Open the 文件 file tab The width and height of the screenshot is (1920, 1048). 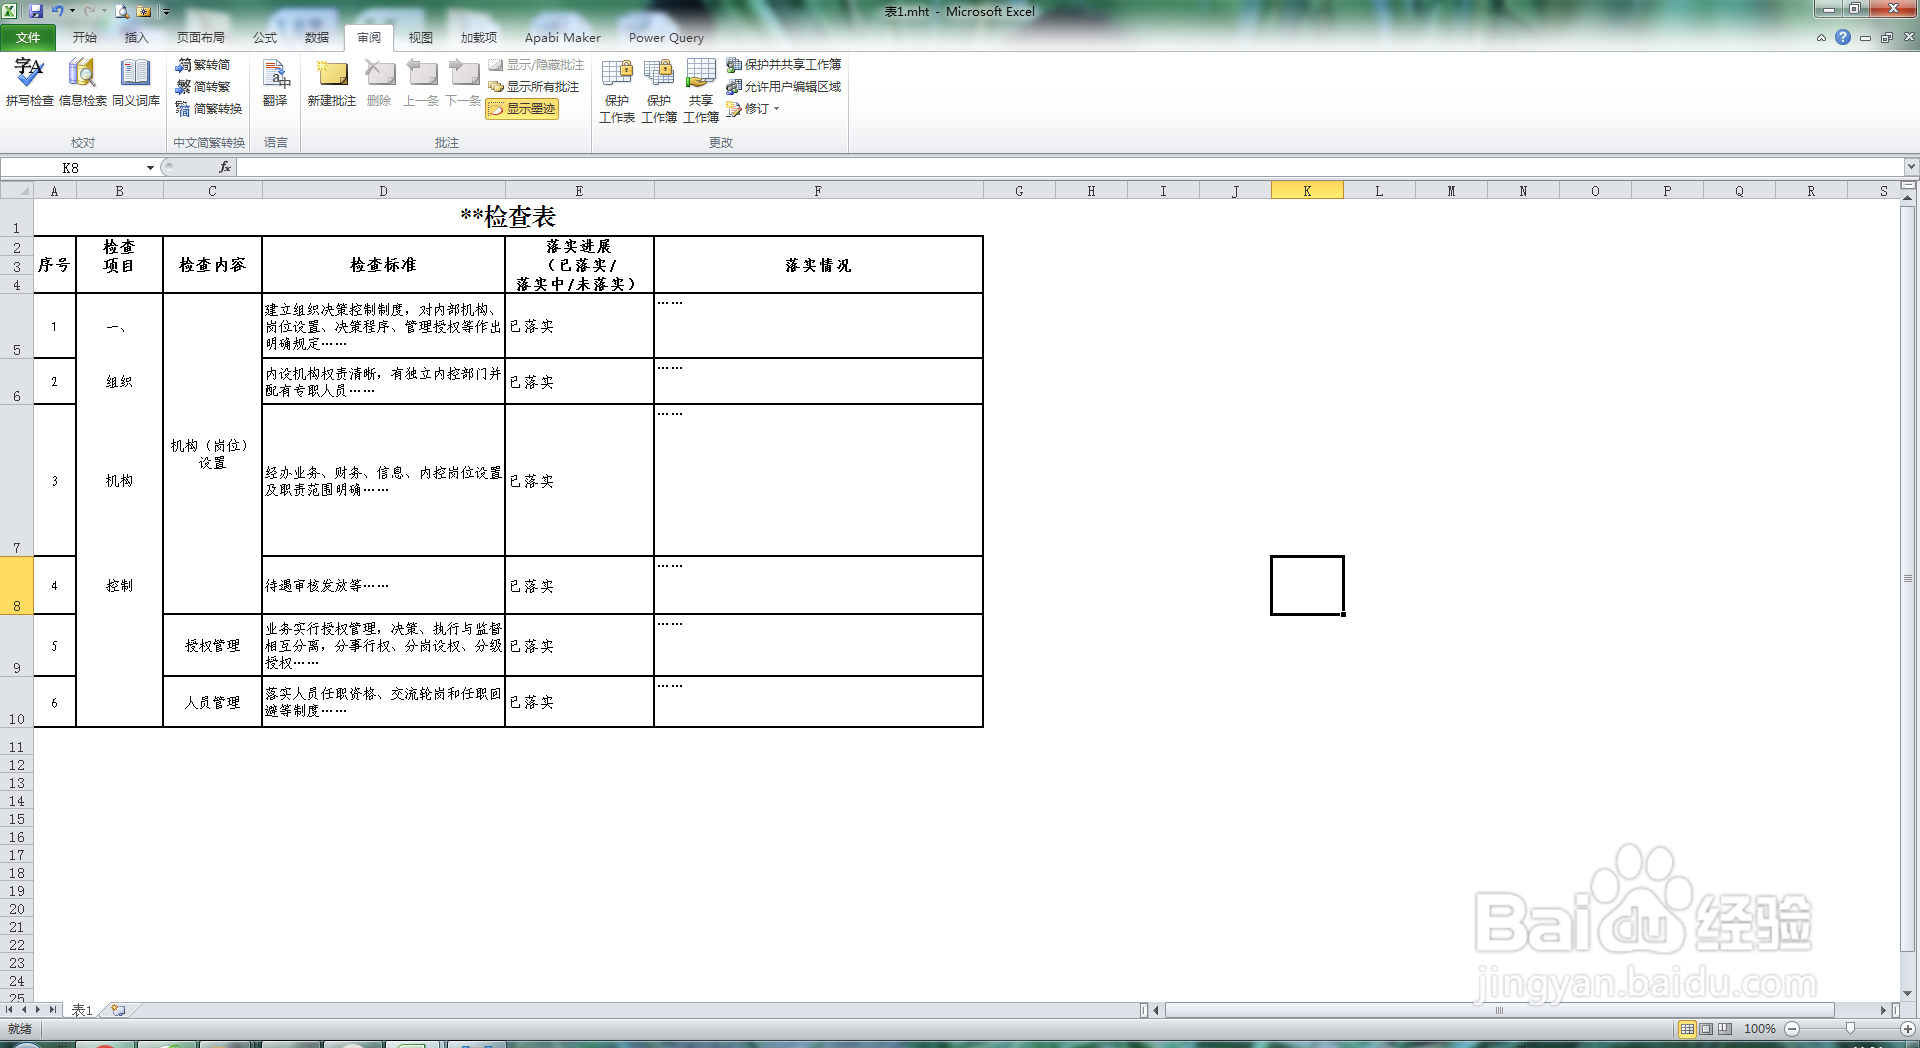[28, 38]
